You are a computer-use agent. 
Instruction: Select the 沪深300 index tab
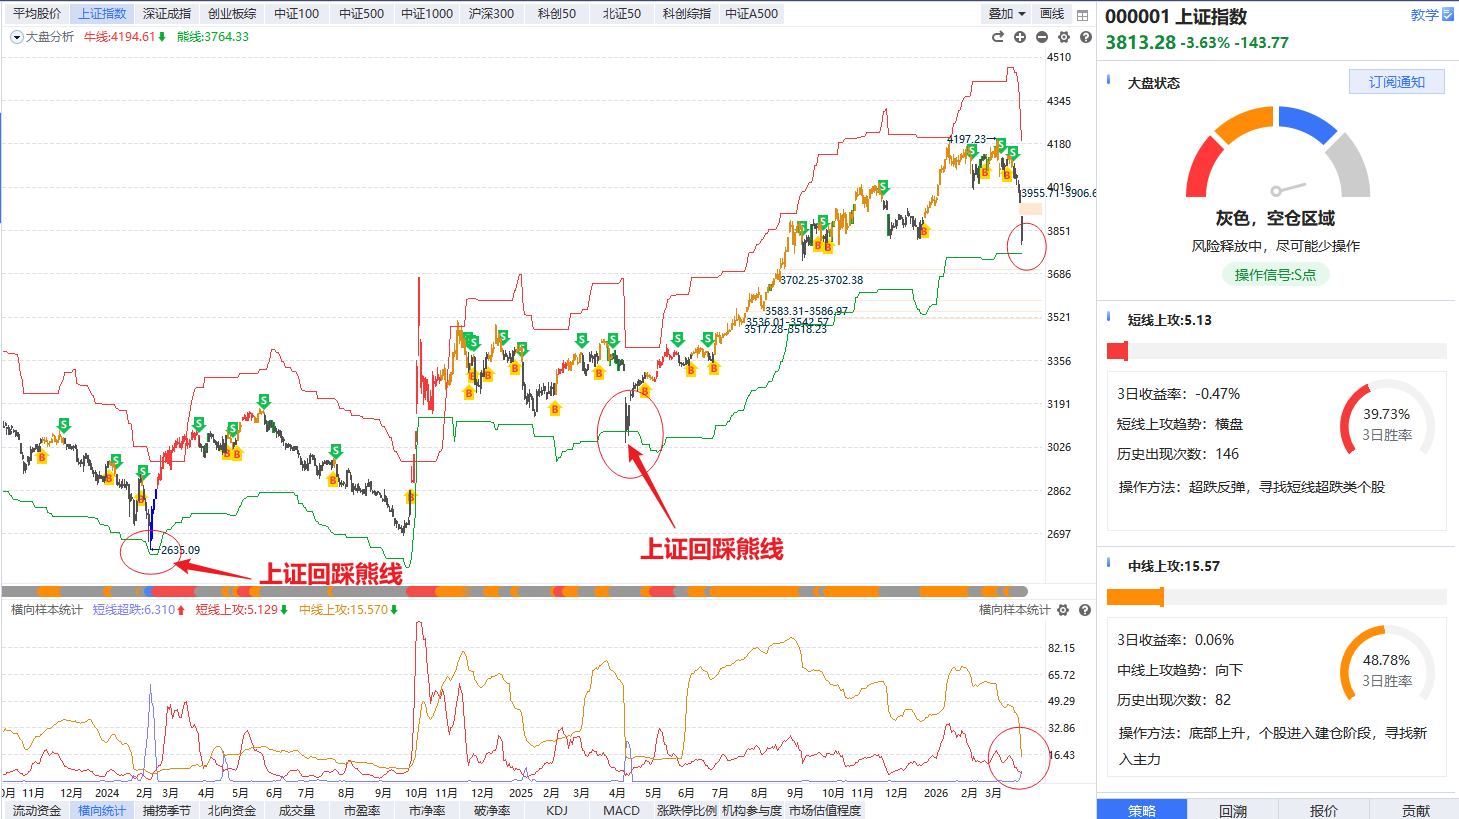(491, 14)
